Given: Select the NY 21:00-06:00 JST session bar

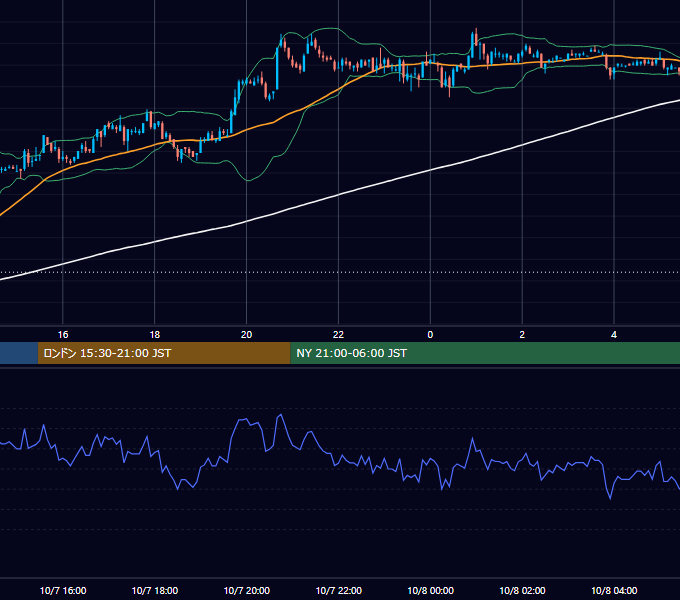Looking at the screenshot, I should click(485, 353).
